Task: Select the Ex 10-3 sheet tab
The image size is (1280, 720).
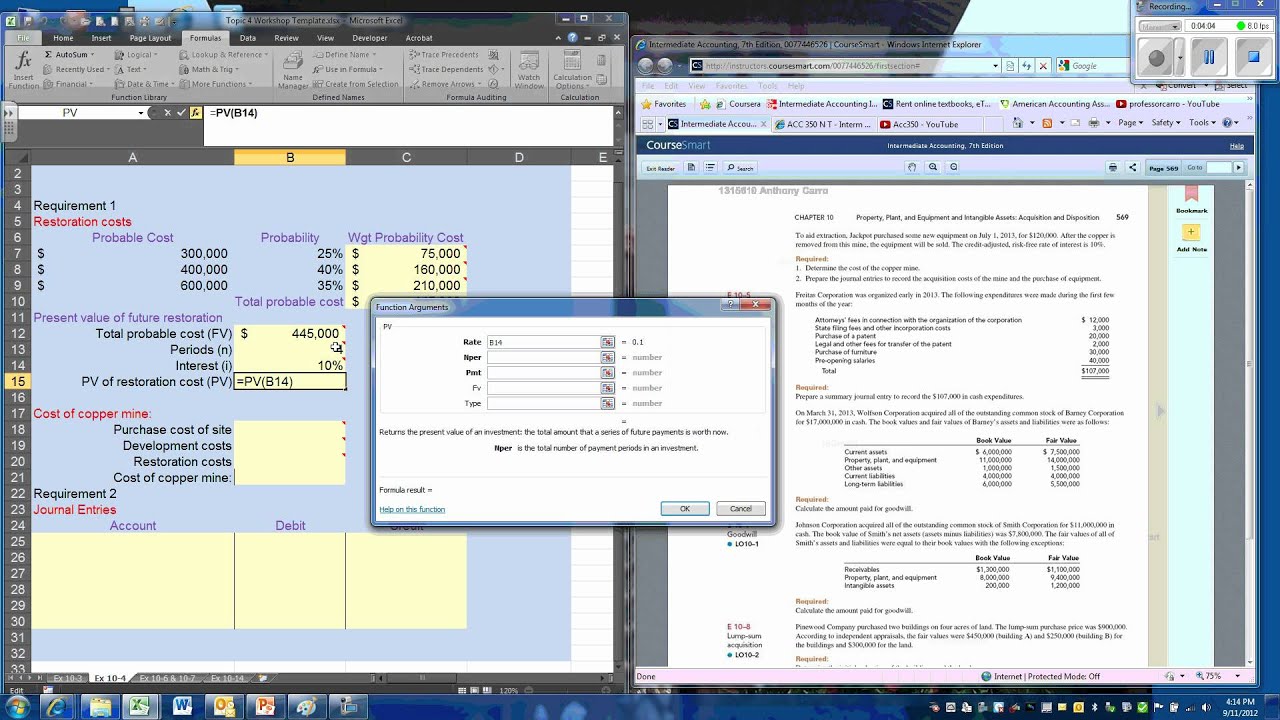Action: [68, 678]
